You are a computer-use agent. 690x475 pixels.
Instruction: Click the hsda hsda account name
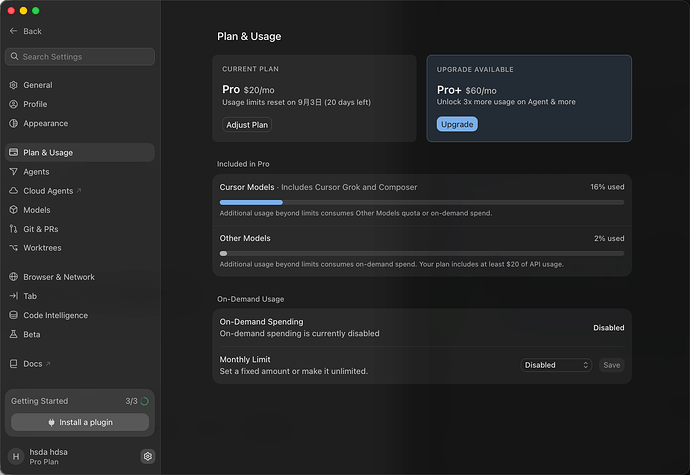(48, 452)
